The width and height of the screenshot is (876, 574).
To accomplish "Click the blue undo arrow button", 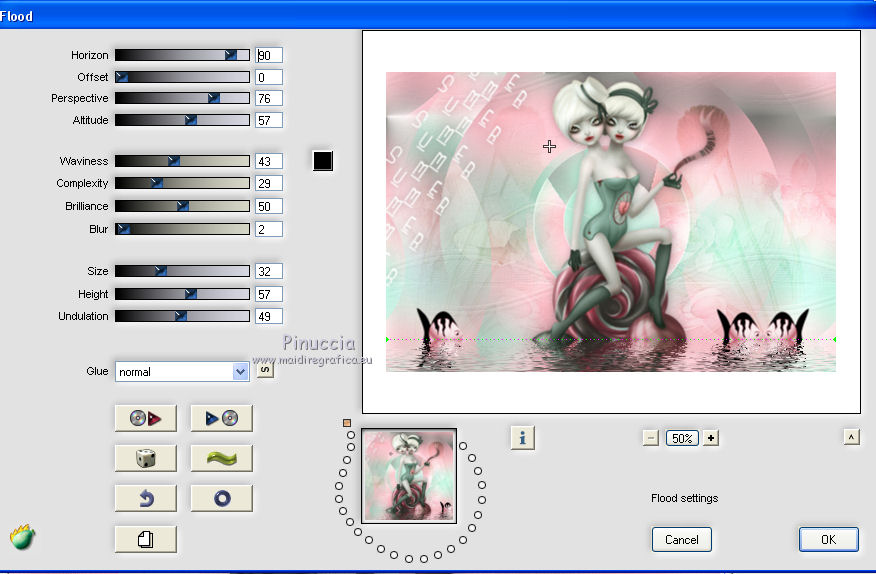I will click(x=146, y=498).
